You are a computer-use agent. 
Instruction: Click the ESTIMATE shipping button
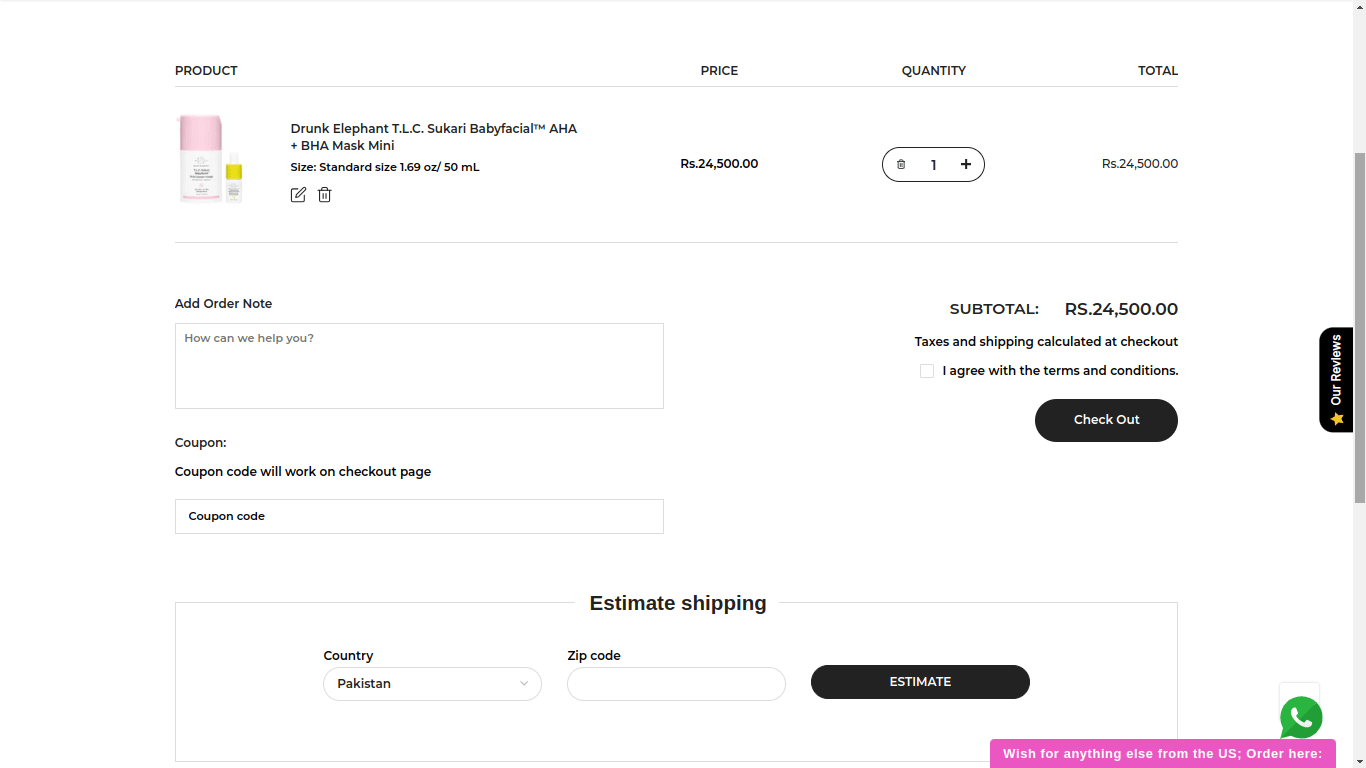click(x=920, y=682)
